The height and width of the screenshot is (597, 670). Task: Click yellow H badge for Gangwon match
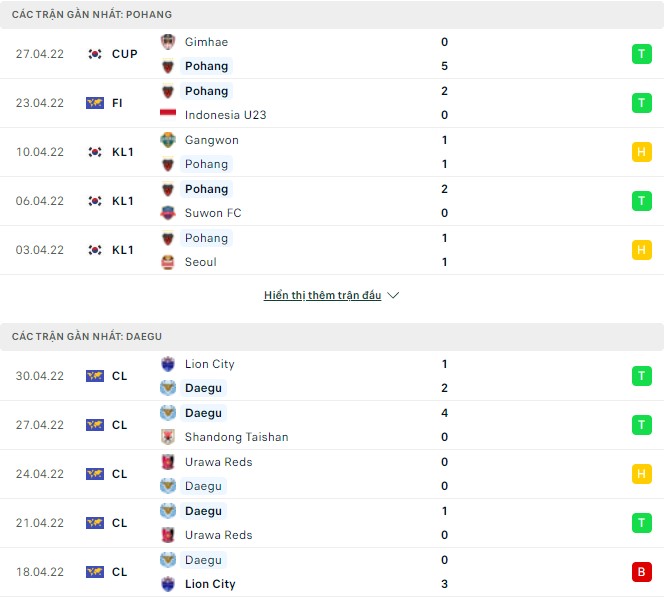coord(640,152)
